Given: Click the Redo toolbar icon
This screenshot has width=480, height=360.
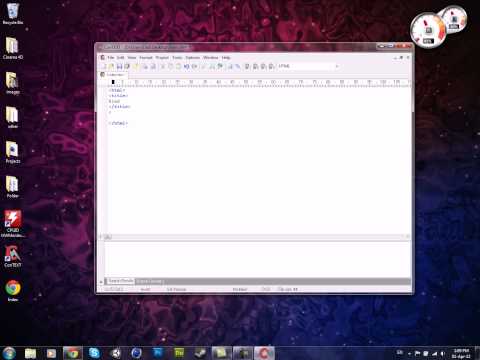Looking at the screenshot, I should [x=194, y=66].
